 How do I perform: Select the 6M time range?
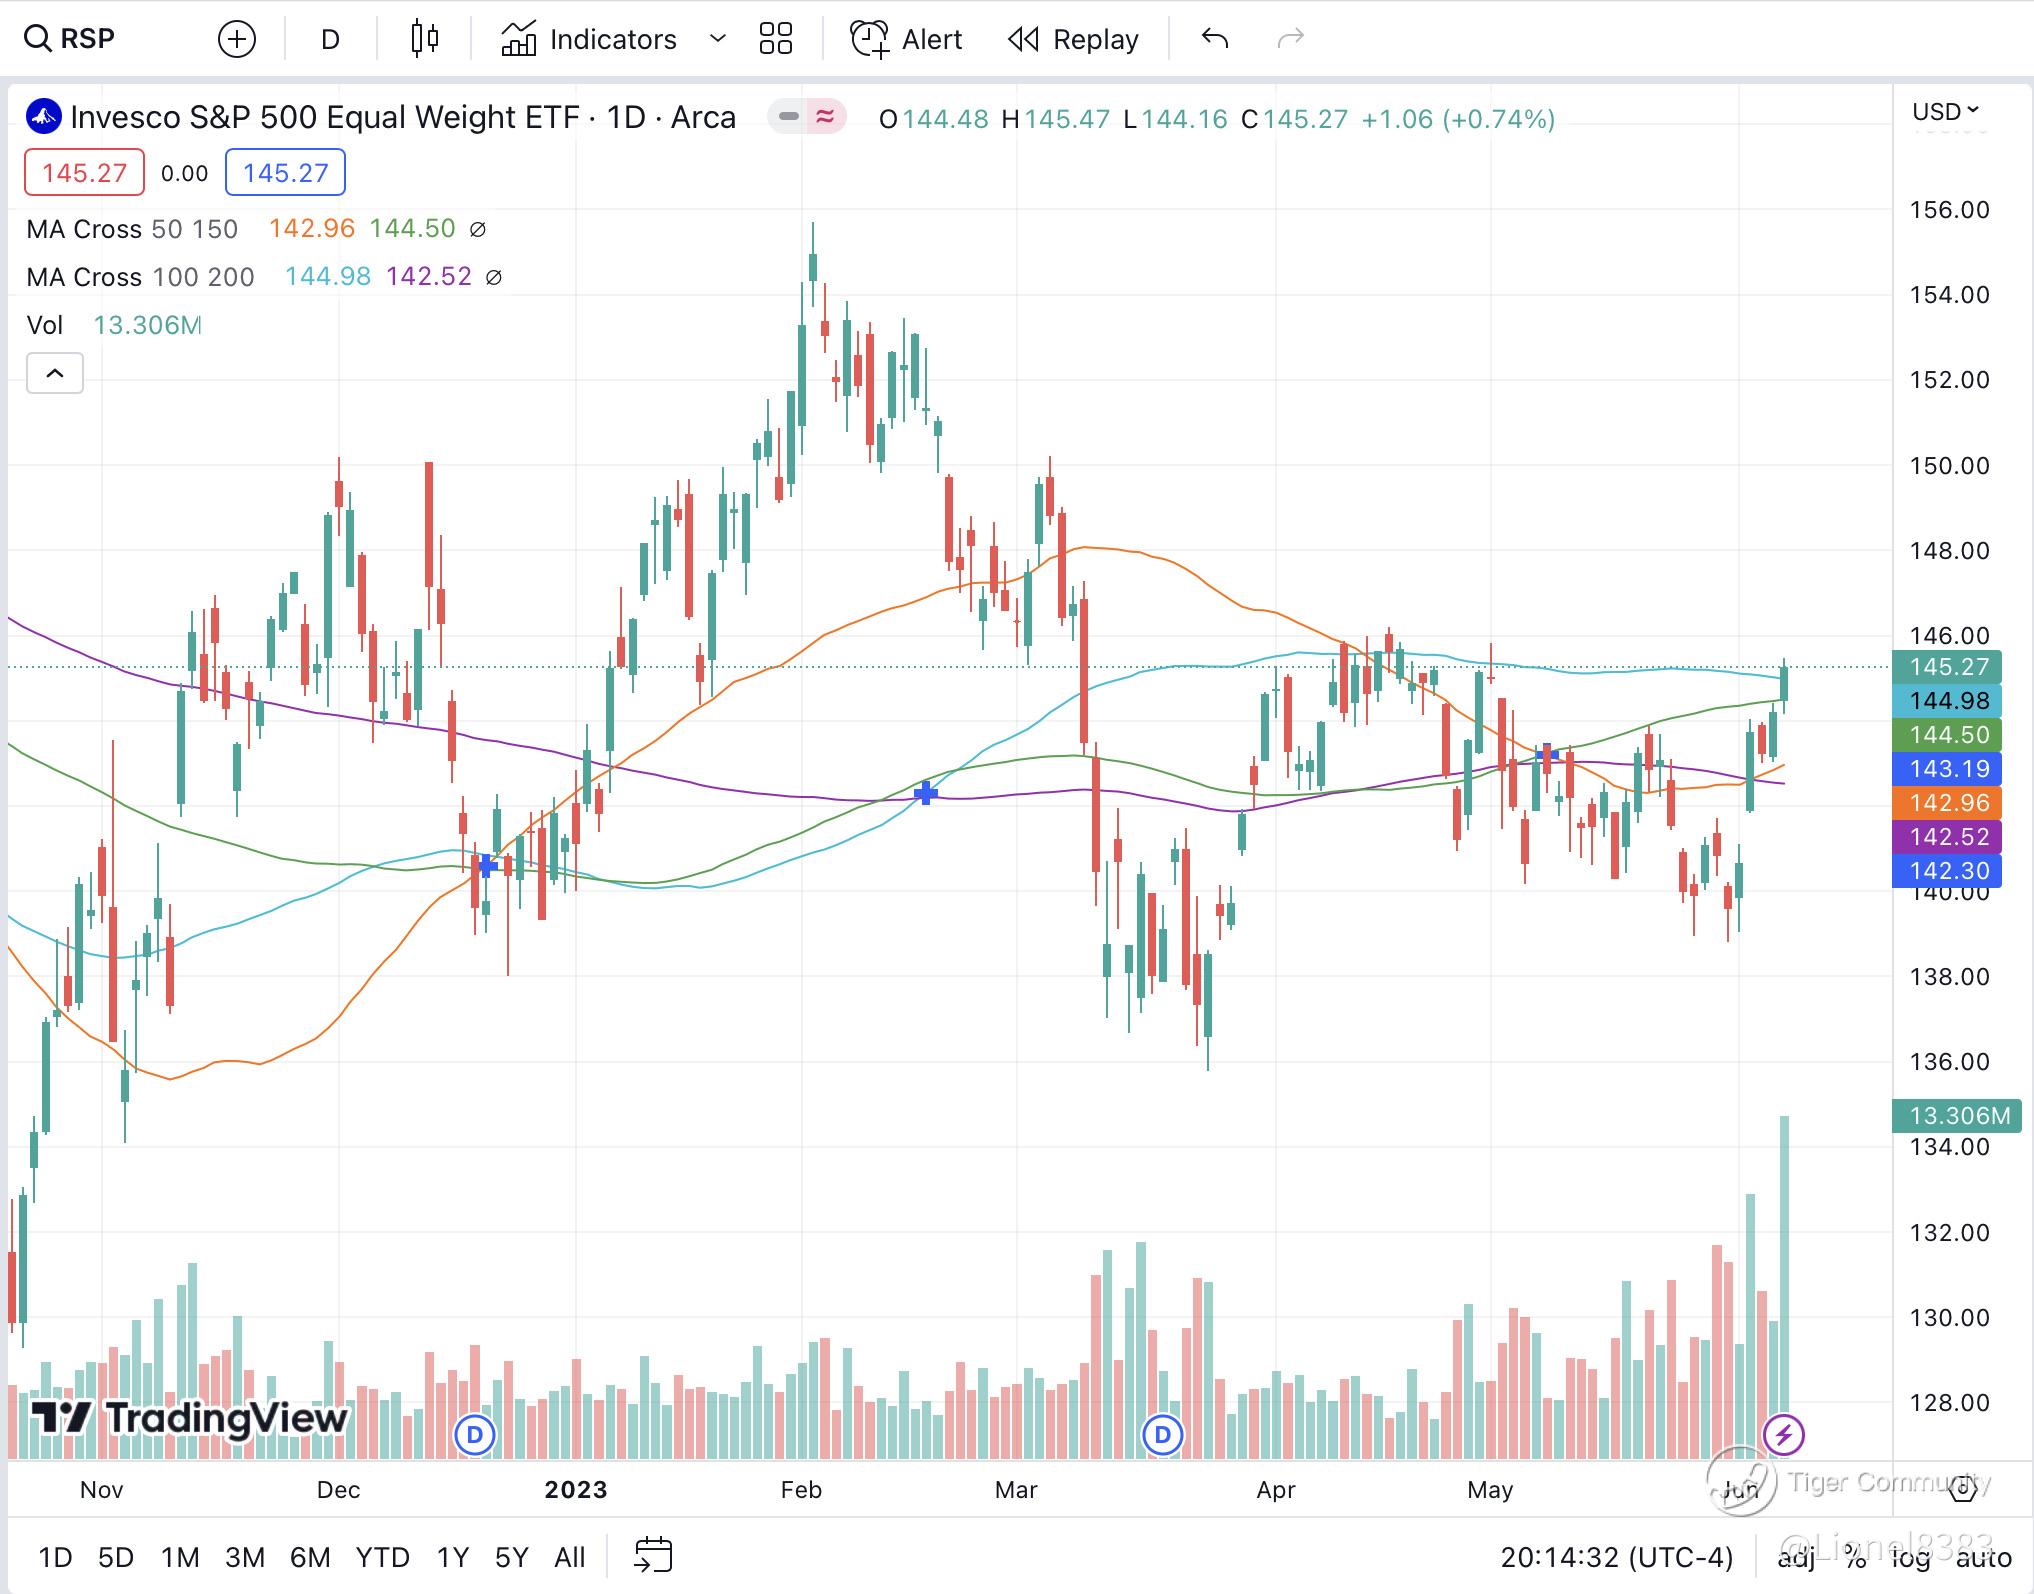pyautogui.click(x=310, y=1557)
